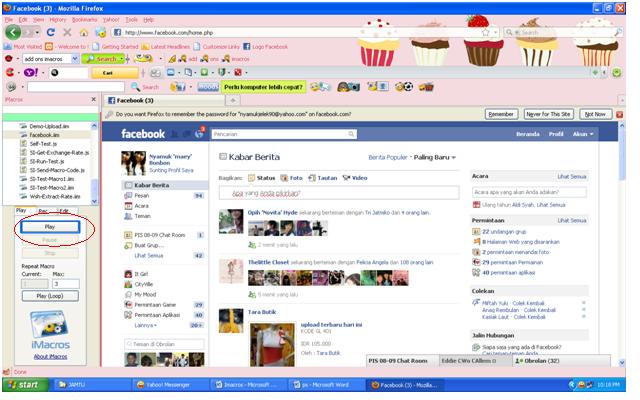
Task: Switch to Yahoo! Messenger in taskbar
Action: [170, 384]
